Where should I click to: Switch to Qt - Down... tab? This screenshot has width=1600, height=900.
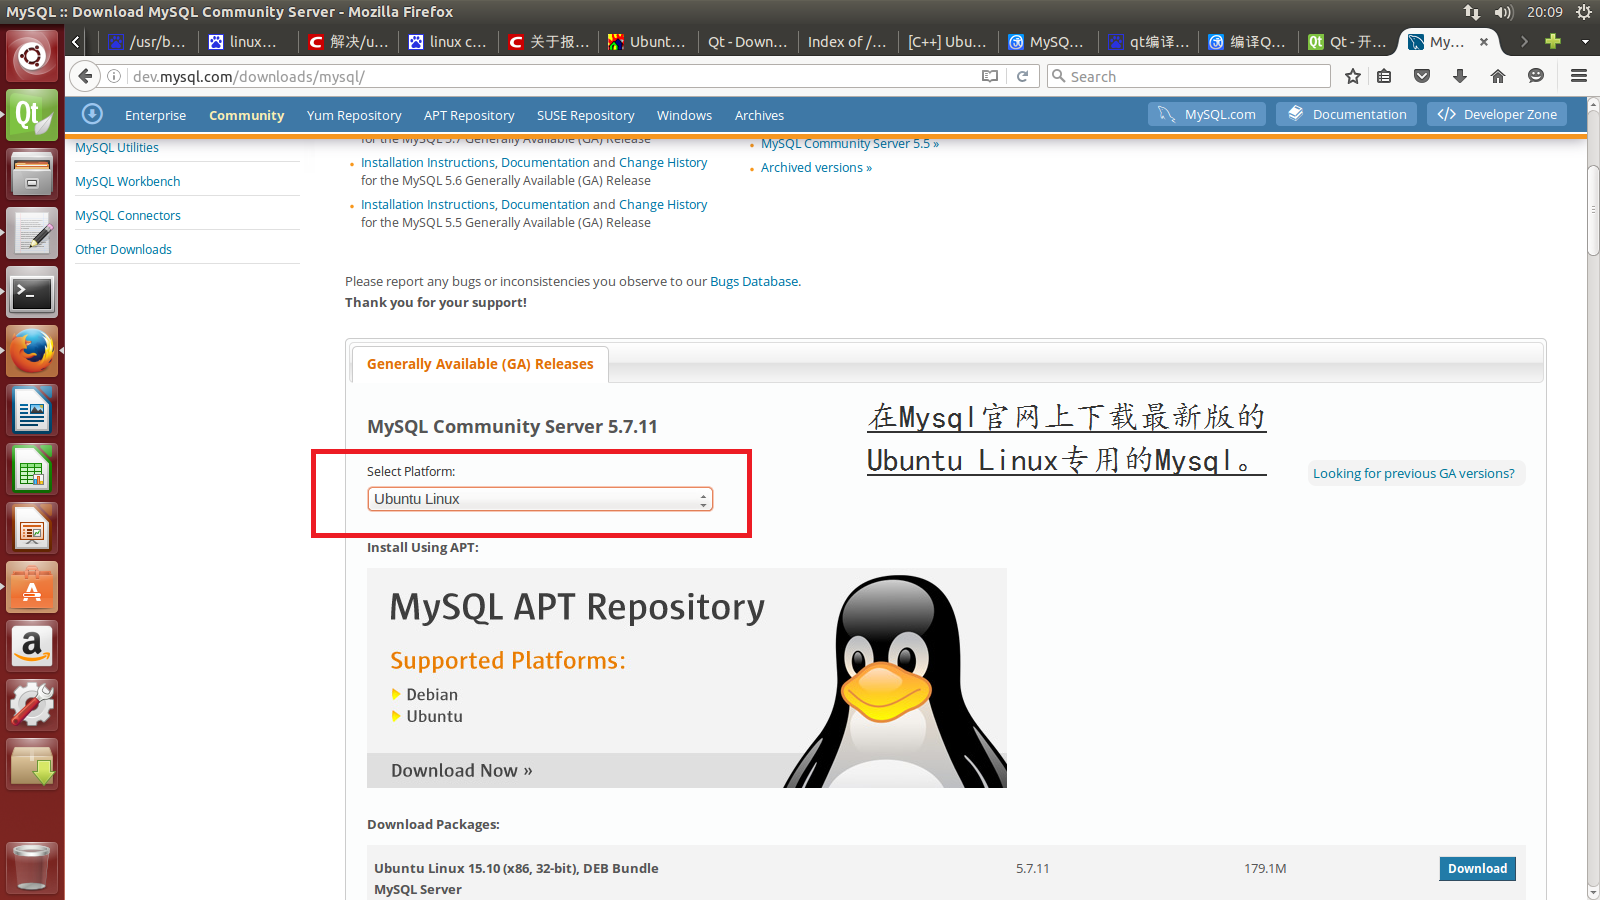pyautogui.click(x=747, y=41)
